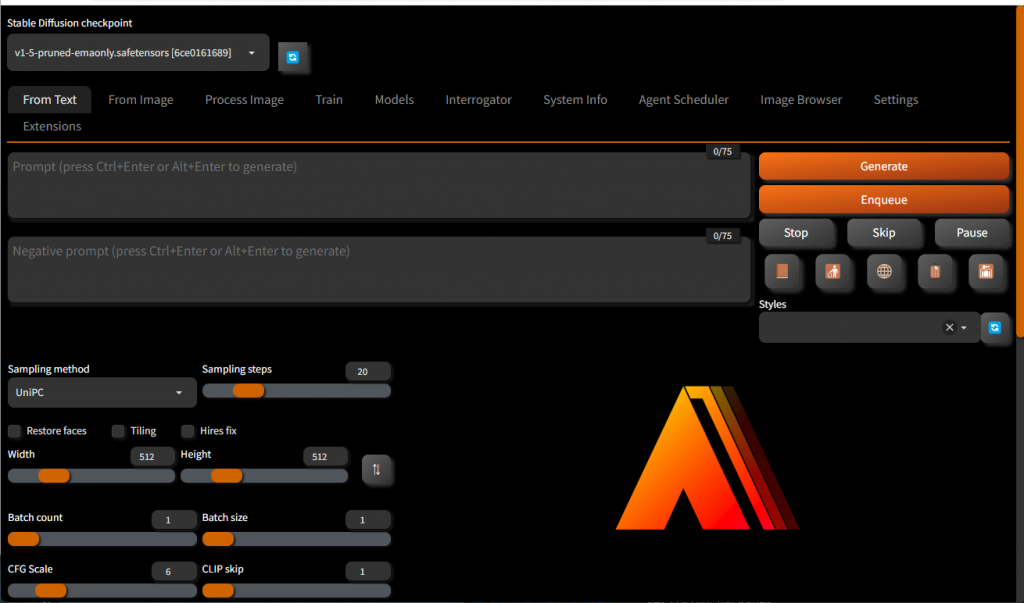Image resolution: width=1024 pixels, height=603 pixels.
Task: Open the Image Browser tab
Action: (x=801, y=99)
